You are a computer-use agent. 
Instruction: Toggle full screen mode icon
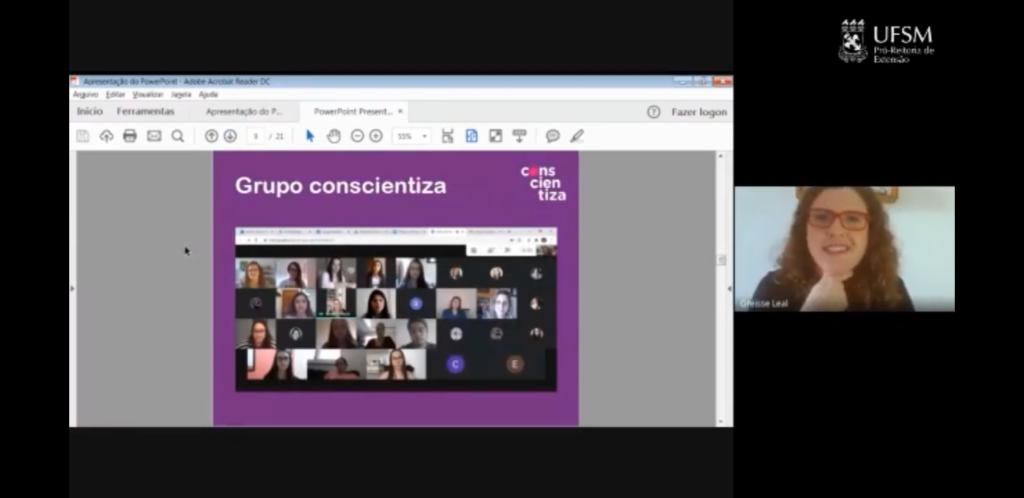495,136
